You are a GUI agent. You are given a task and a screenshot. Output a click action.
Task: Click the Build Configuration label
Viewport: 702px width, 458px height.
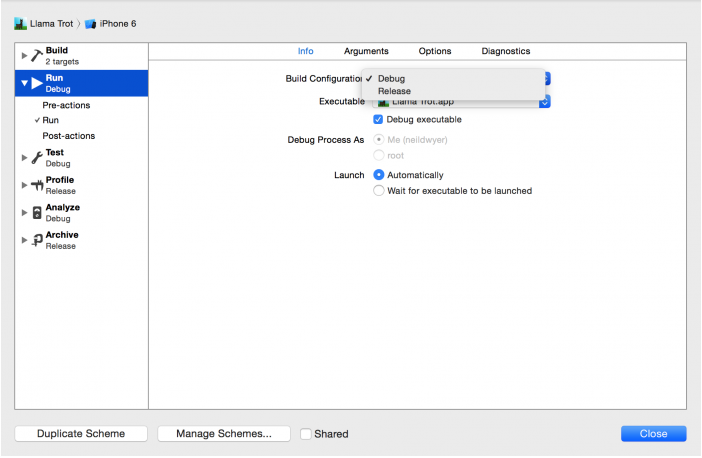[324, 79]
